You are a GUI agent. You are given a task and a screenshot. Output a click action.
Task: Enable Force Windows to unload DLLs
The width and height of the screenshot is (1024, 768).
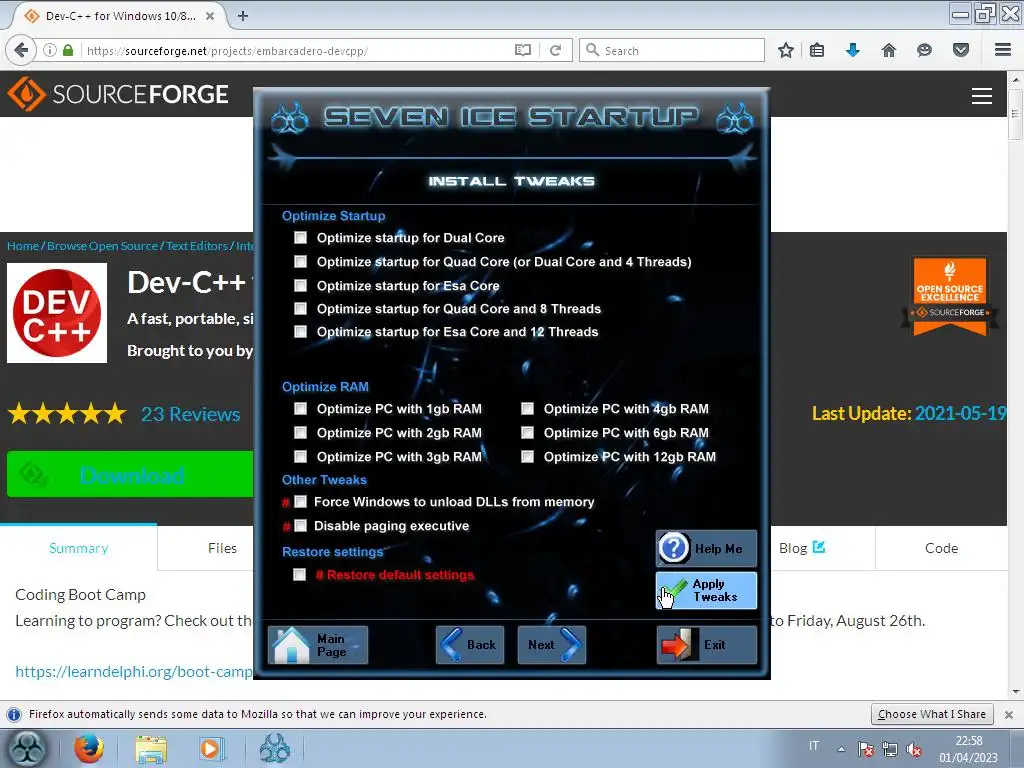(300, 502)
